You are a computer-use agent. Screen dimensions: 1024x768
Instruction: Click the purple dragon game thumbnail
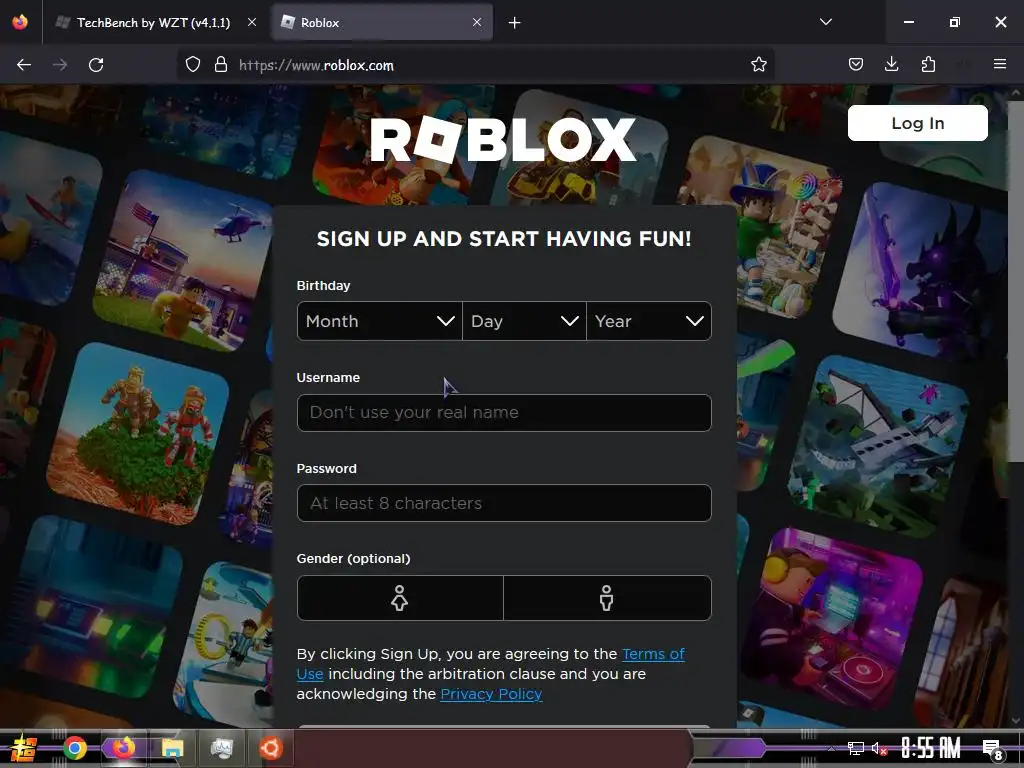coord(921,273)
